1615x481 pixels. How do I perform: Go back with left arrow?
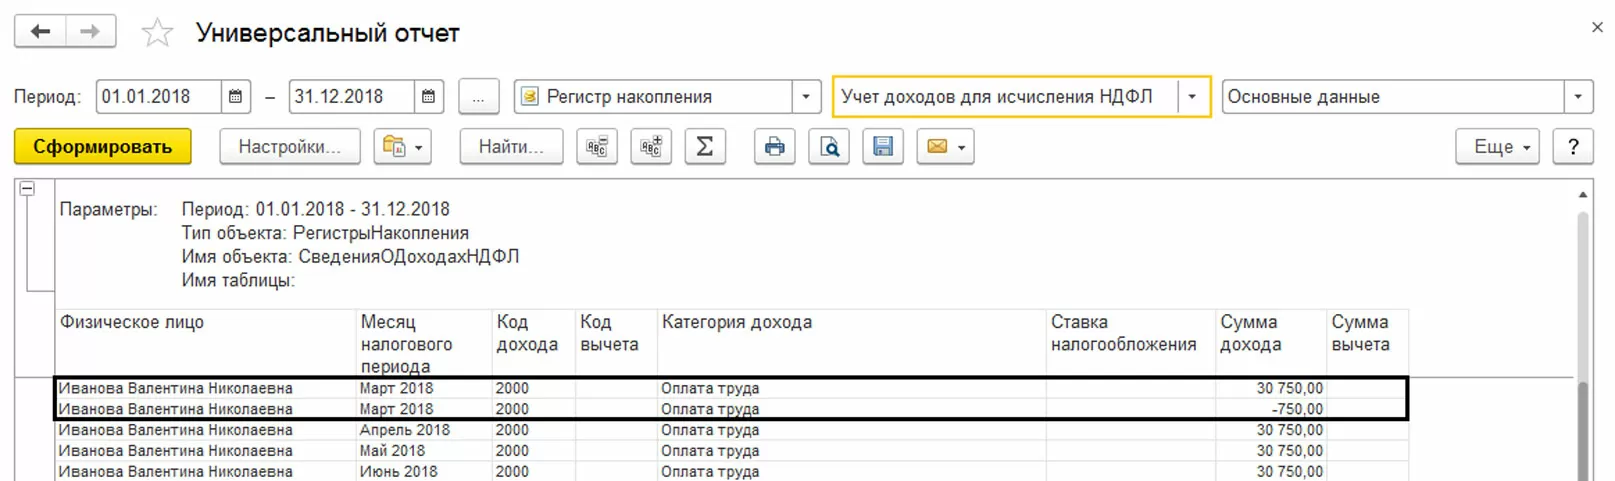(x=40, y=32)
